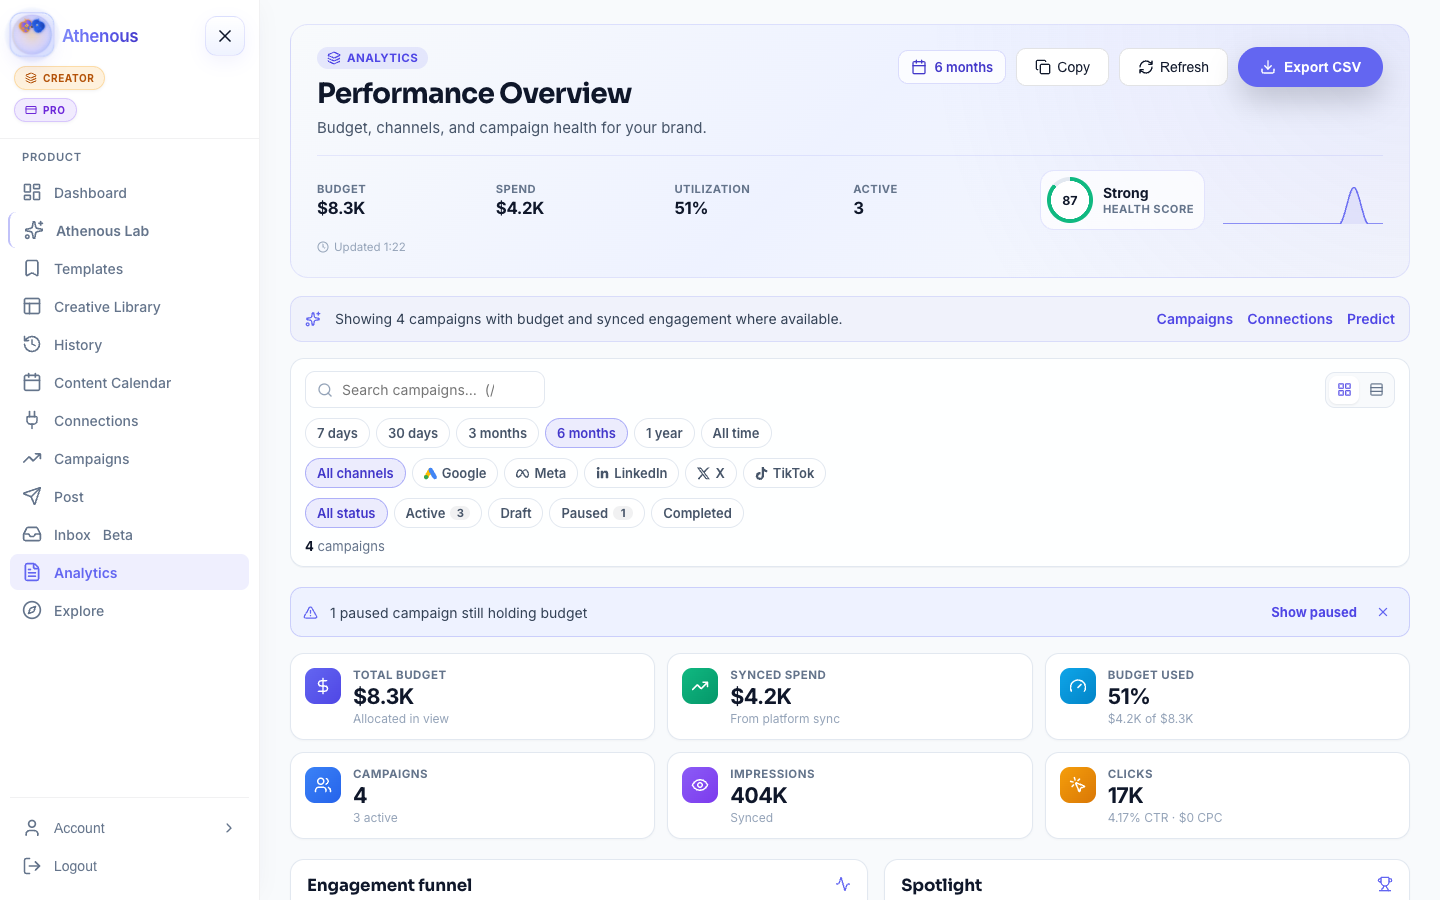Filter by Google channel
The image size is (1440, 900).
pos(455,473)
